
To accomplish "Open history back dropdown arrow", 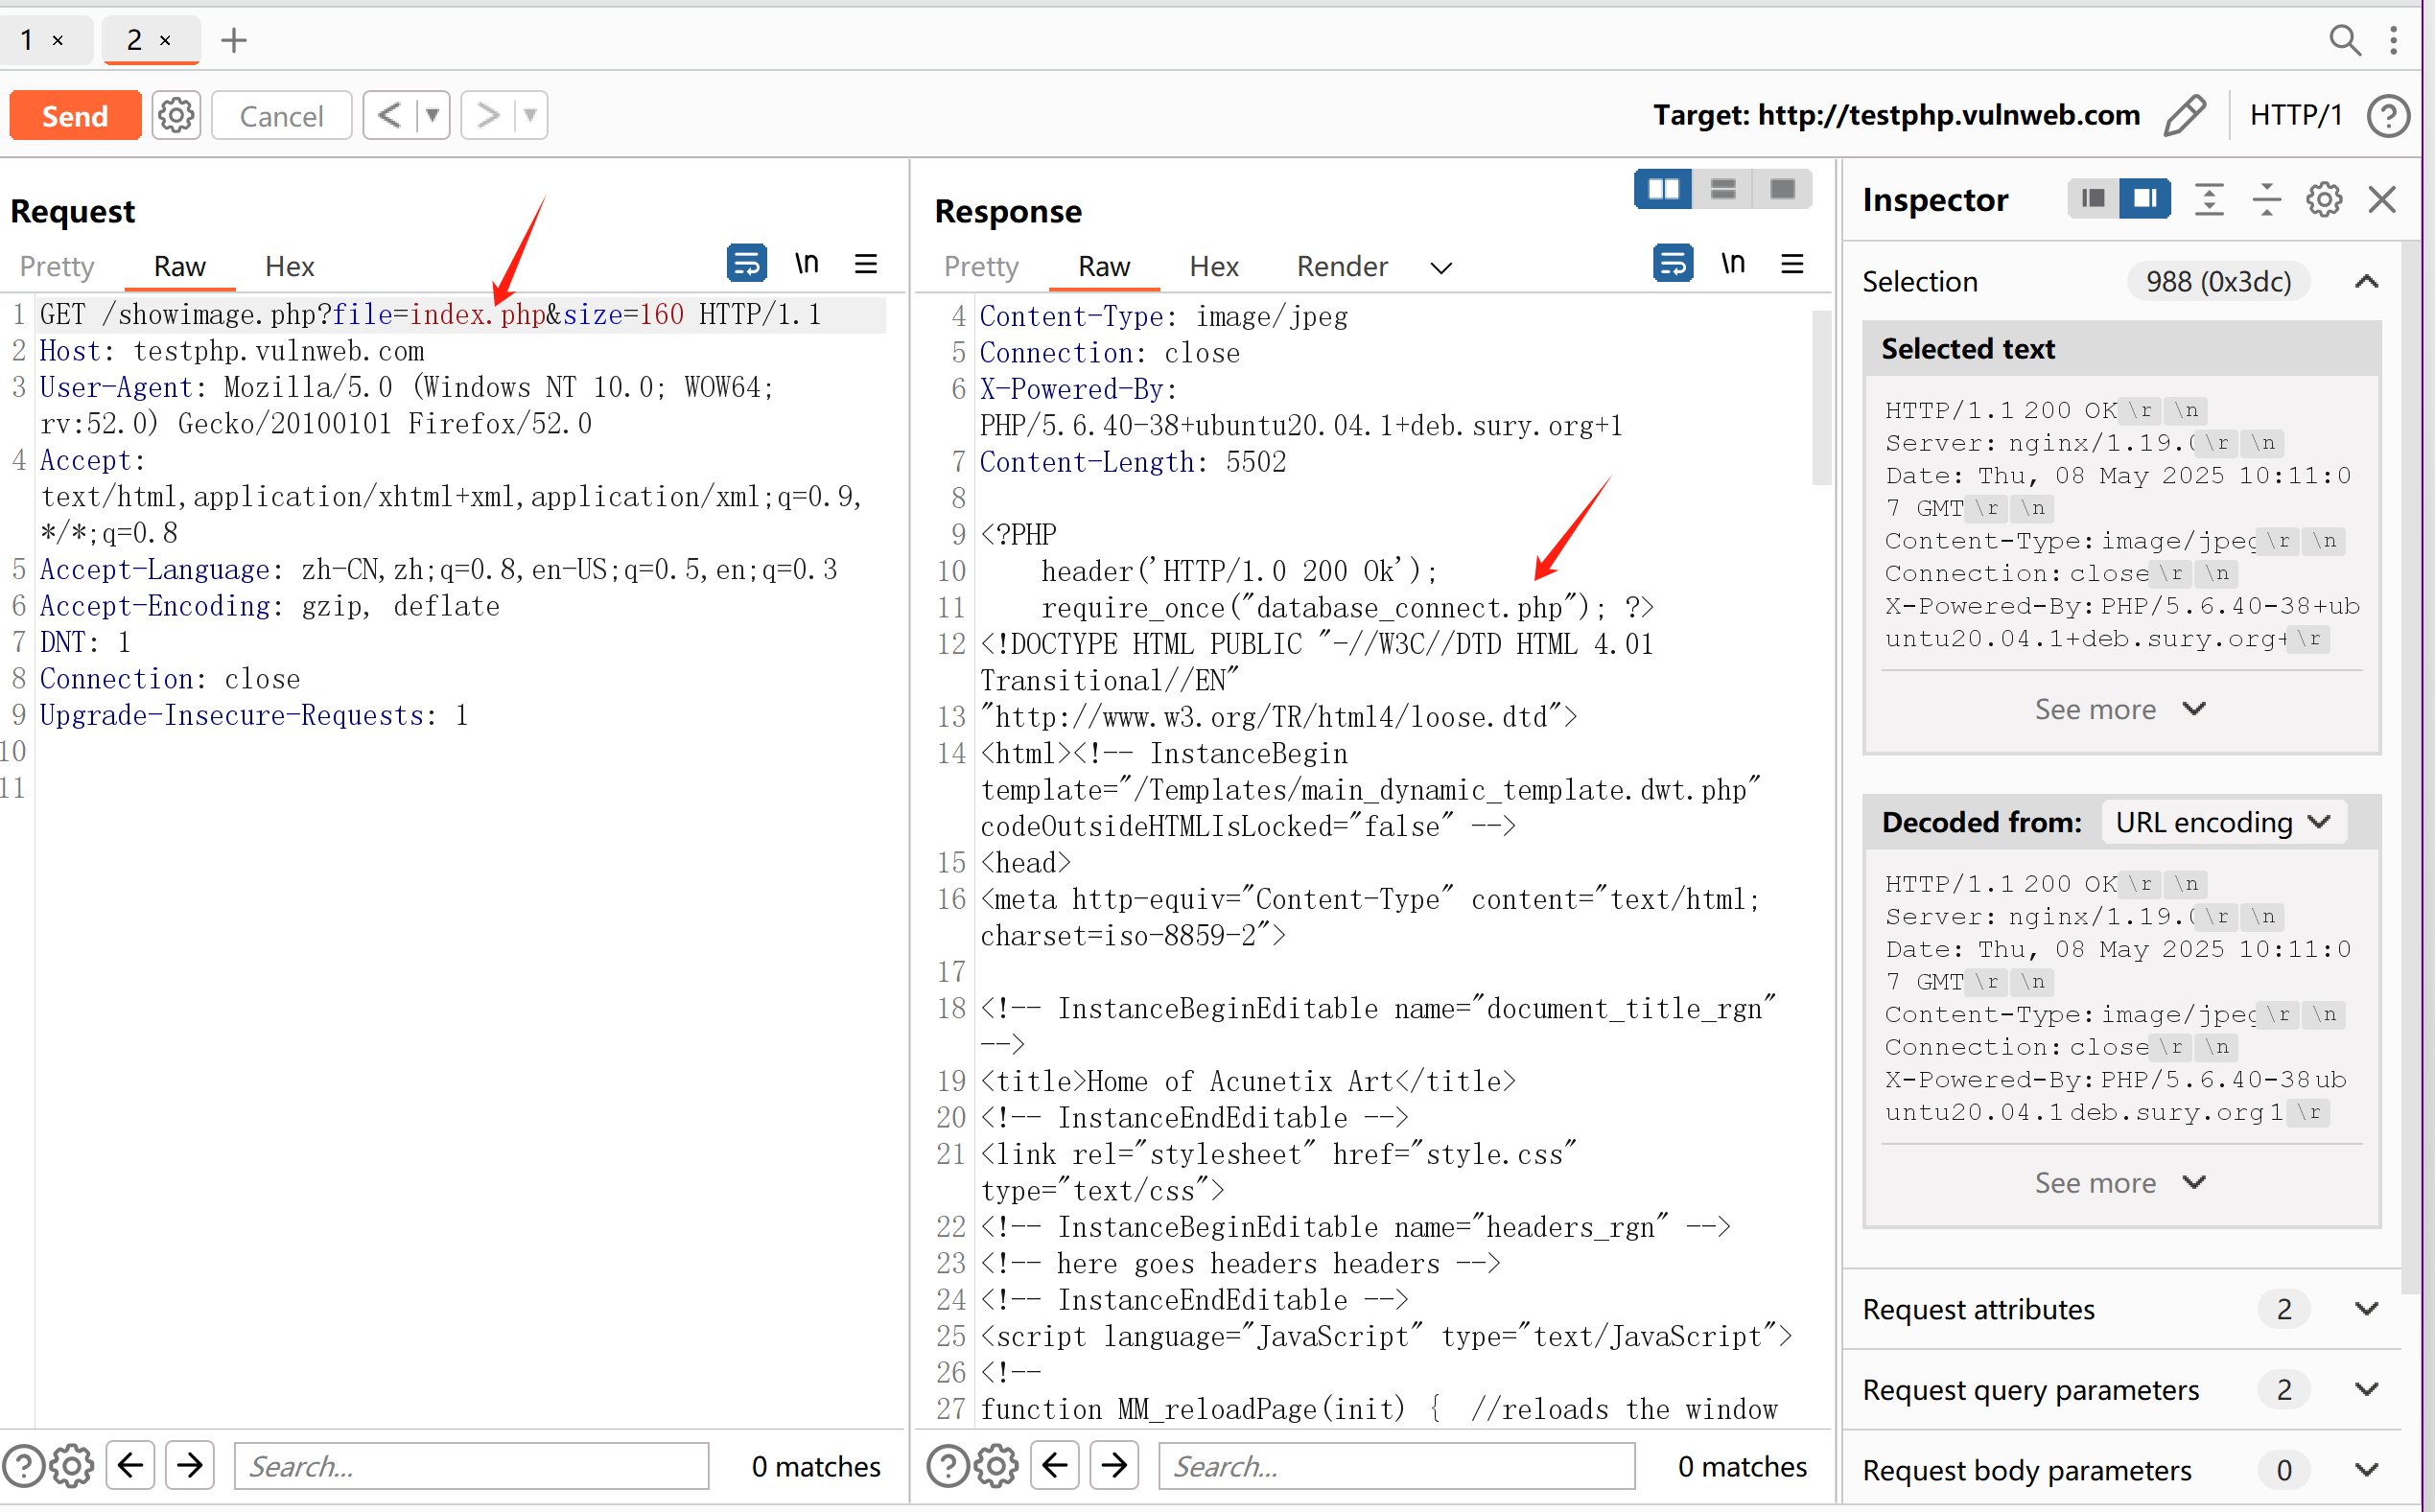I will [x=432, y=116].
